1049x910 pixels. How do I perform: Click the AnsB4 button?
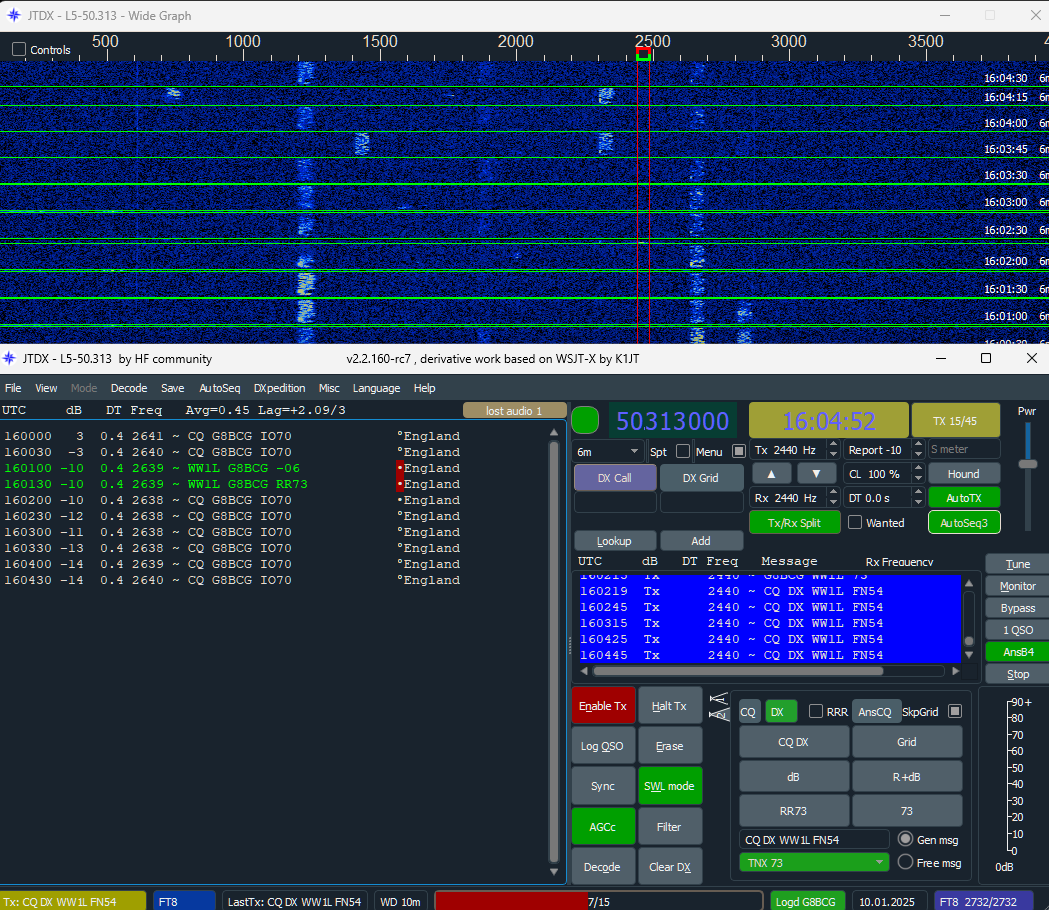[1017, 652]
